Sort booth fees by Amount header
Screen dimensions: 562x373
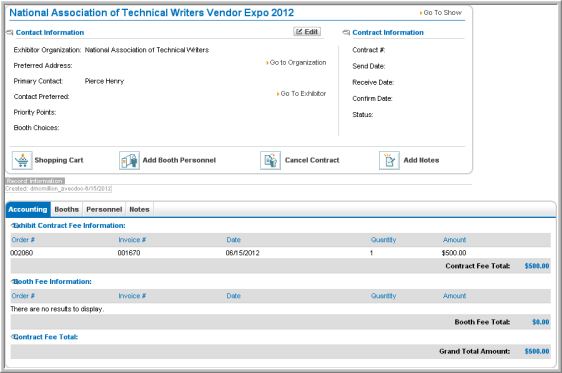[454, 296]
